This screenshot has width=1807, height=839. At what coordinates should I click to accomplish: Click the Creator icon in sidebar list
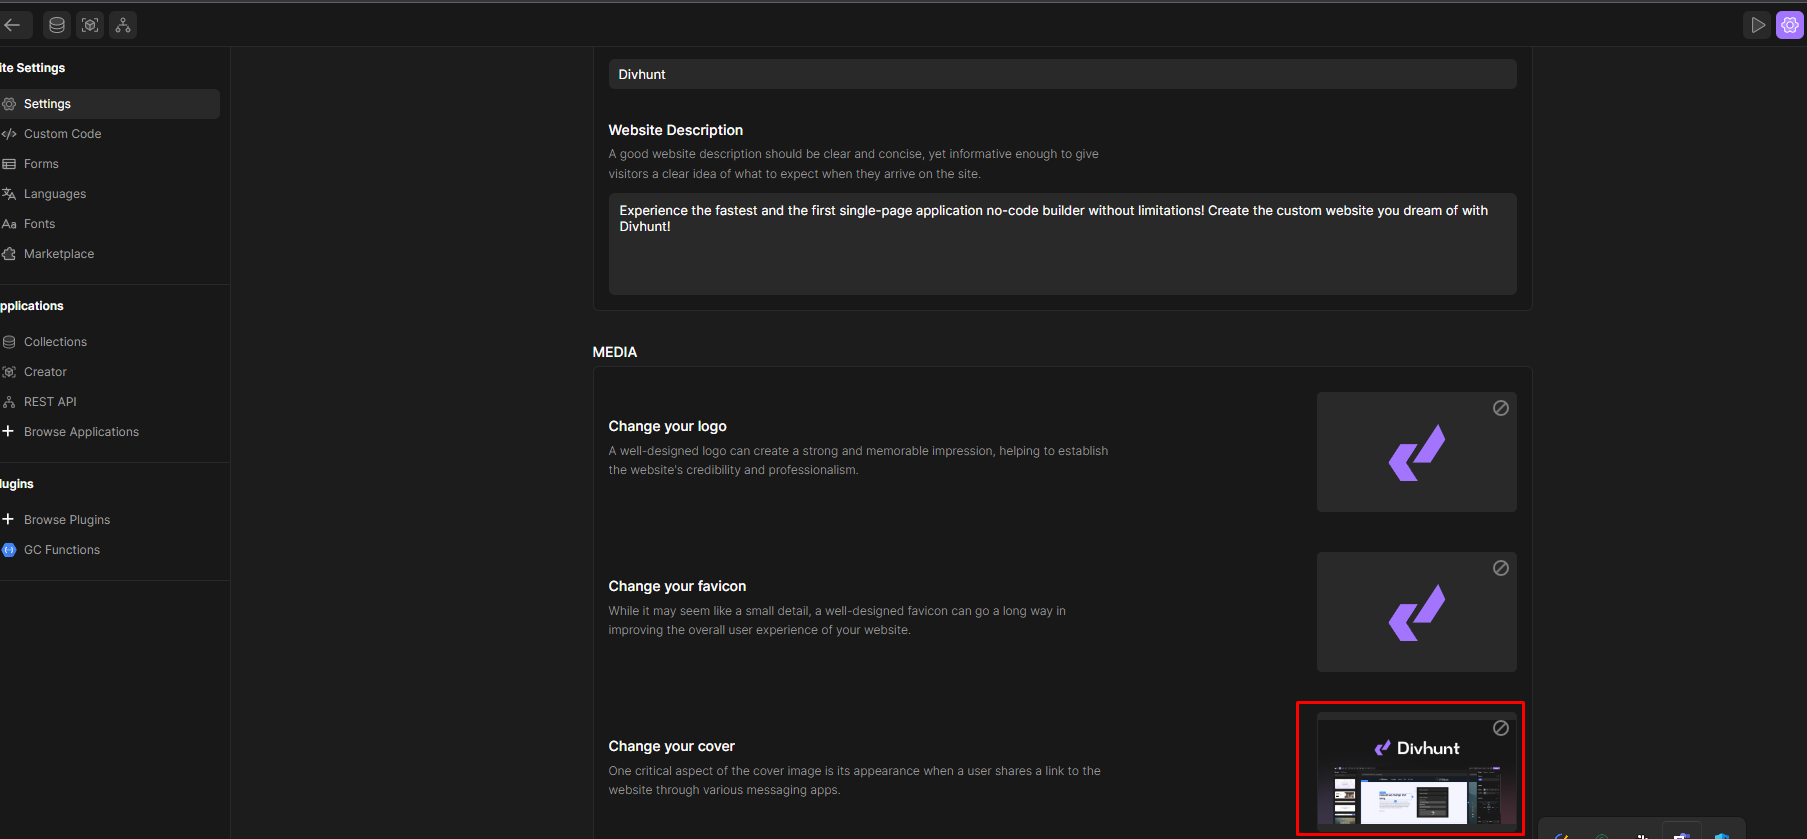9,372
